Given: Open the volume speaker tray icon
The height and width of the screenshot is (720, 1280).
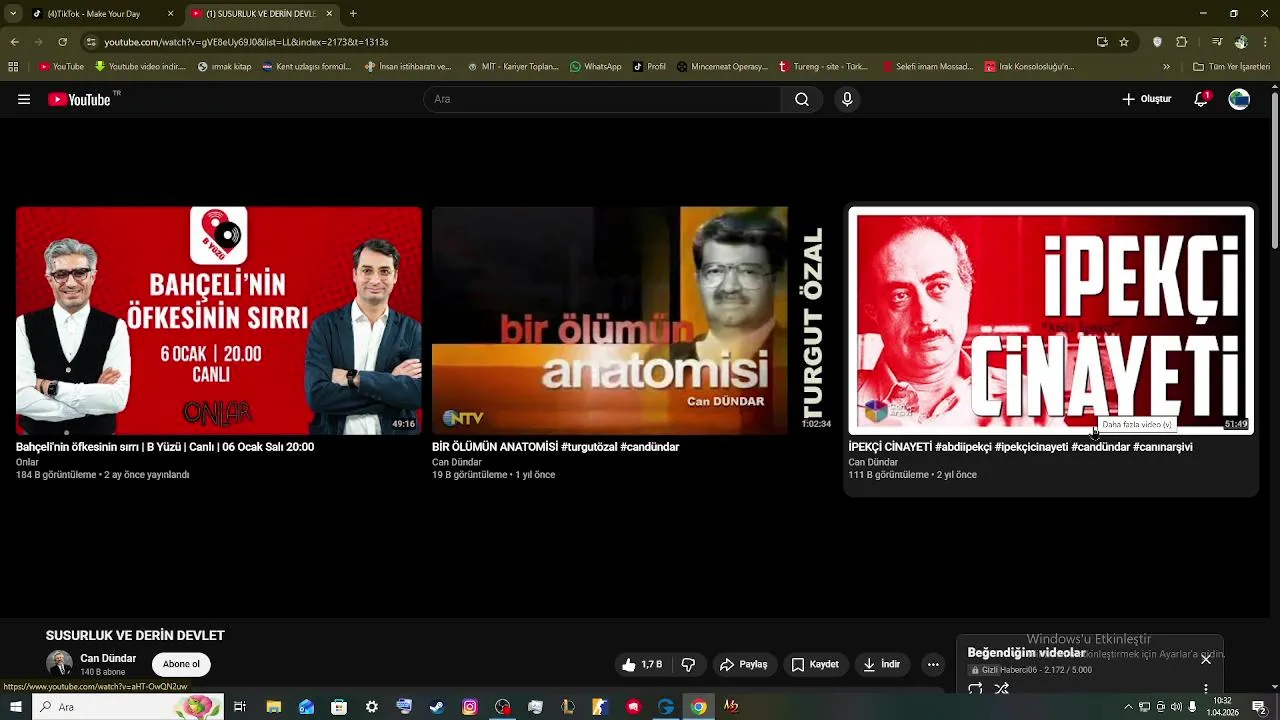Looking at the screenshot, I should pos(1176,707).
